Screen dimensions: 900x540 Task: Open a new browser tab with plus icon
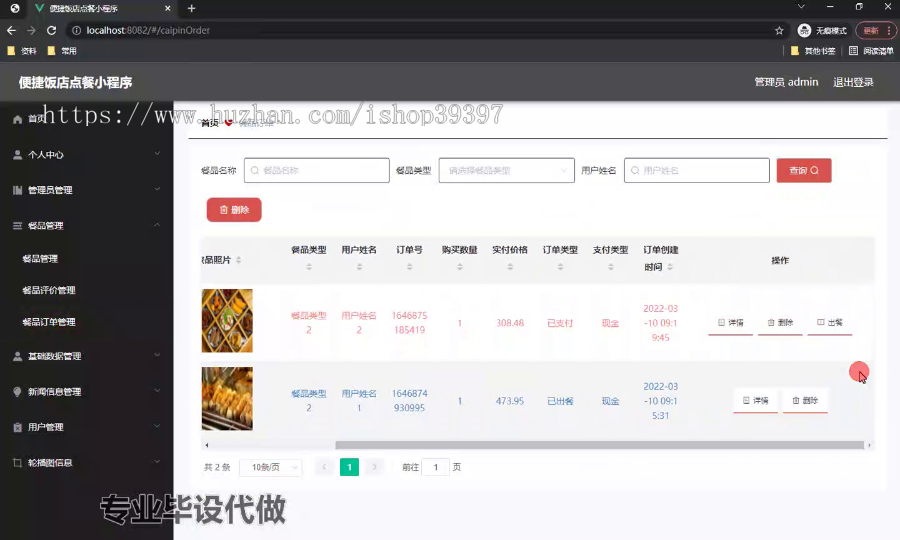[x=192, y=8]
